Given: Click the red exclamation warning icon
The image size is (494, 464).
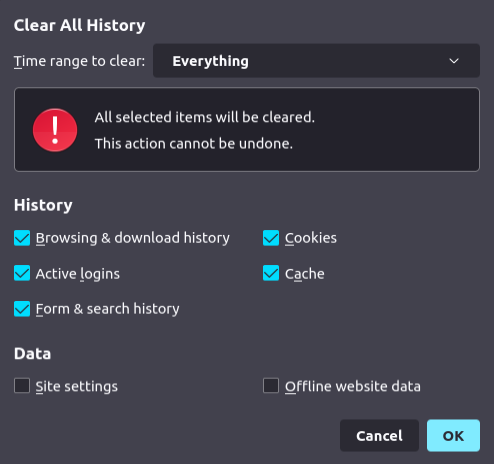Looking at the screenshot, I should point(55,130).
